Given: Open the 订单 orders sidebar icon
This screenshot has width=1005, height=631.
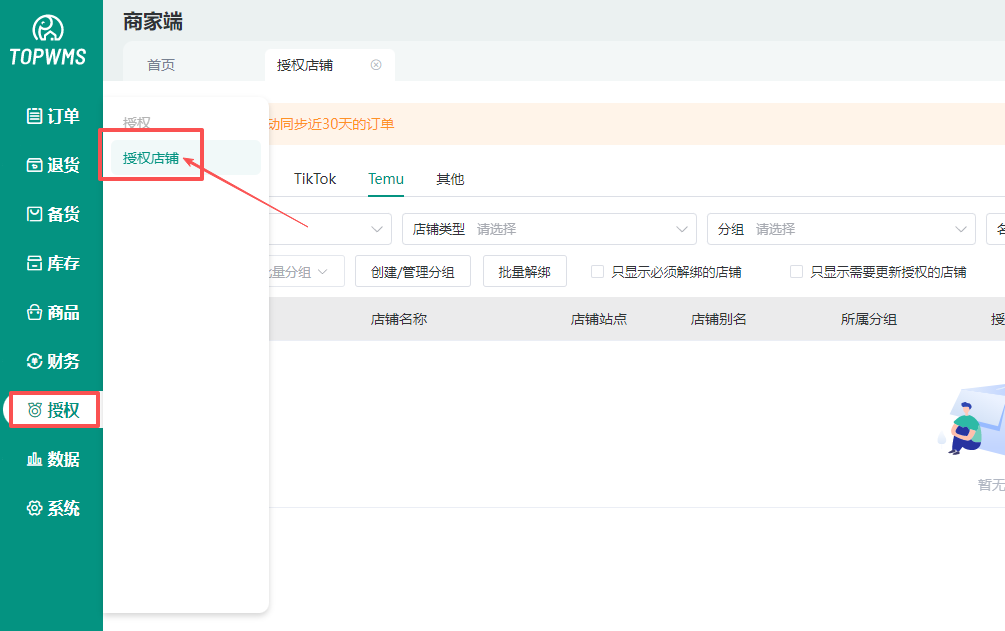Looking at the screenshot, I should coord(35,116).
